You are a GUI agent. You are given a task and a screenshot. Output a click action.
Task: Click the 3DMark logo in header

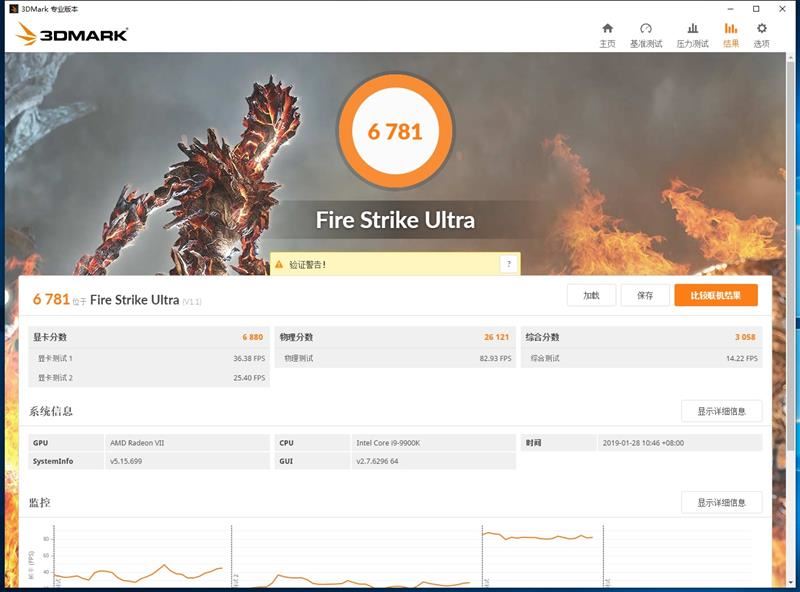pos(72,34)
